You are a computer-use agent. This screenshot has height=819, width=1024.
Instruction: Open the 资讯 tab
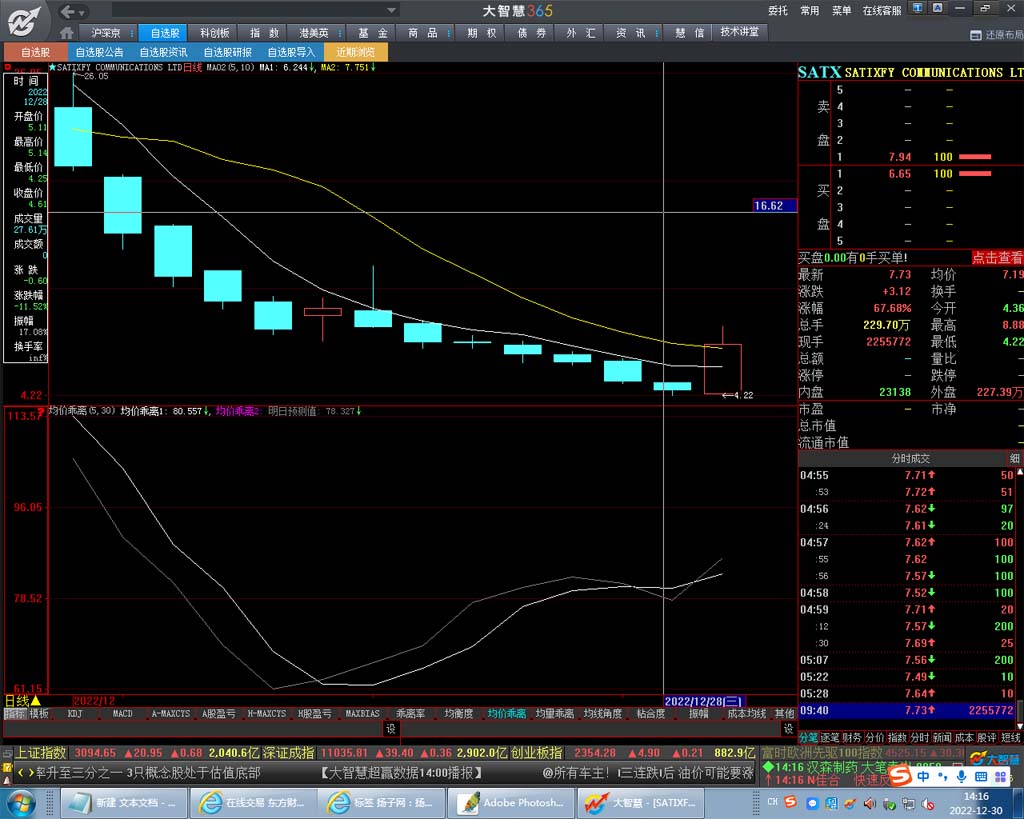pos(631,33)
